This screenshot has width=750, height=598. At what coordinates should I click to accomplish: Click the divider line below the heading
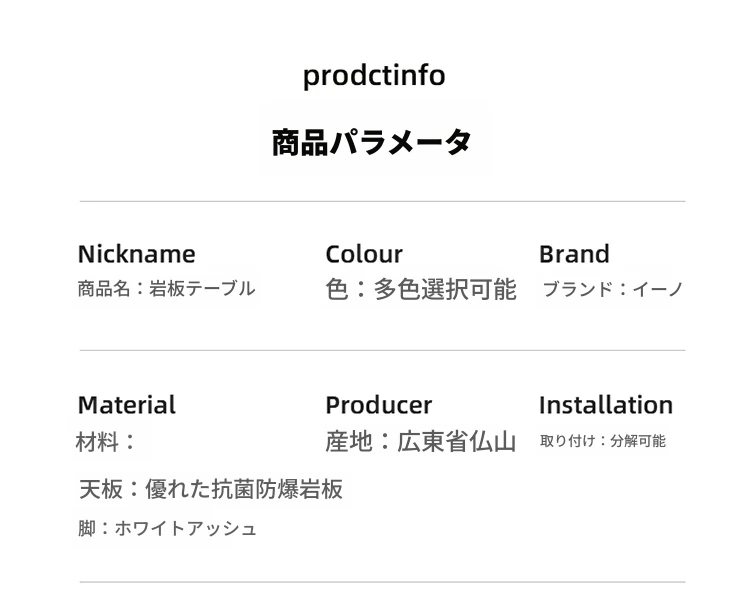(382, 201)
